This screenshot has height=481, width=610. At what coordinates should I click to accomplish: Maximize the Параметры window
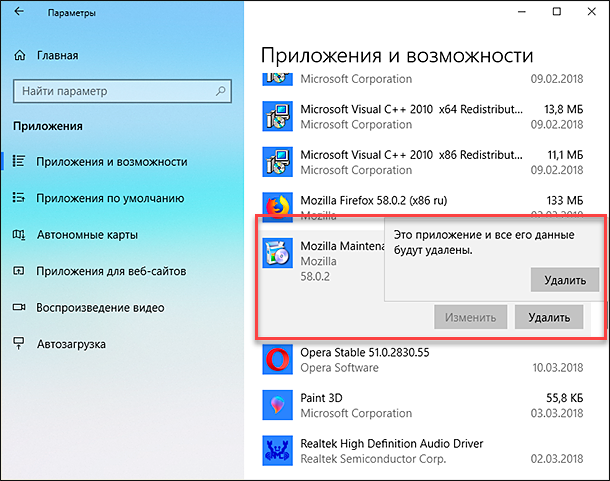click(557, 12)
